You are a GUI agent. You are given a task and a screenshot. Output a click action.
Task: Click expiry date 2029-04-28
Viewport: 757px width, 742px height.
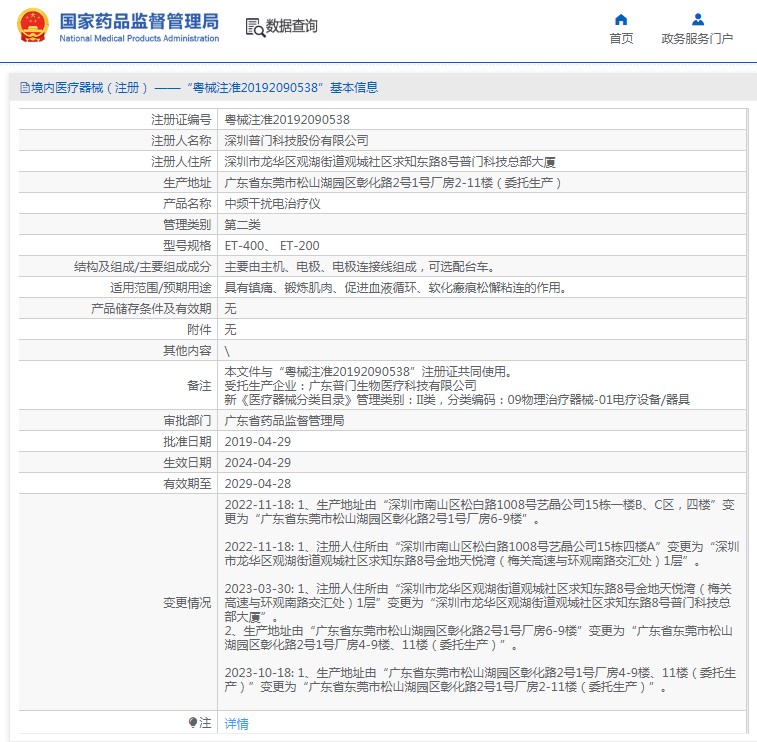pos(258,484)
